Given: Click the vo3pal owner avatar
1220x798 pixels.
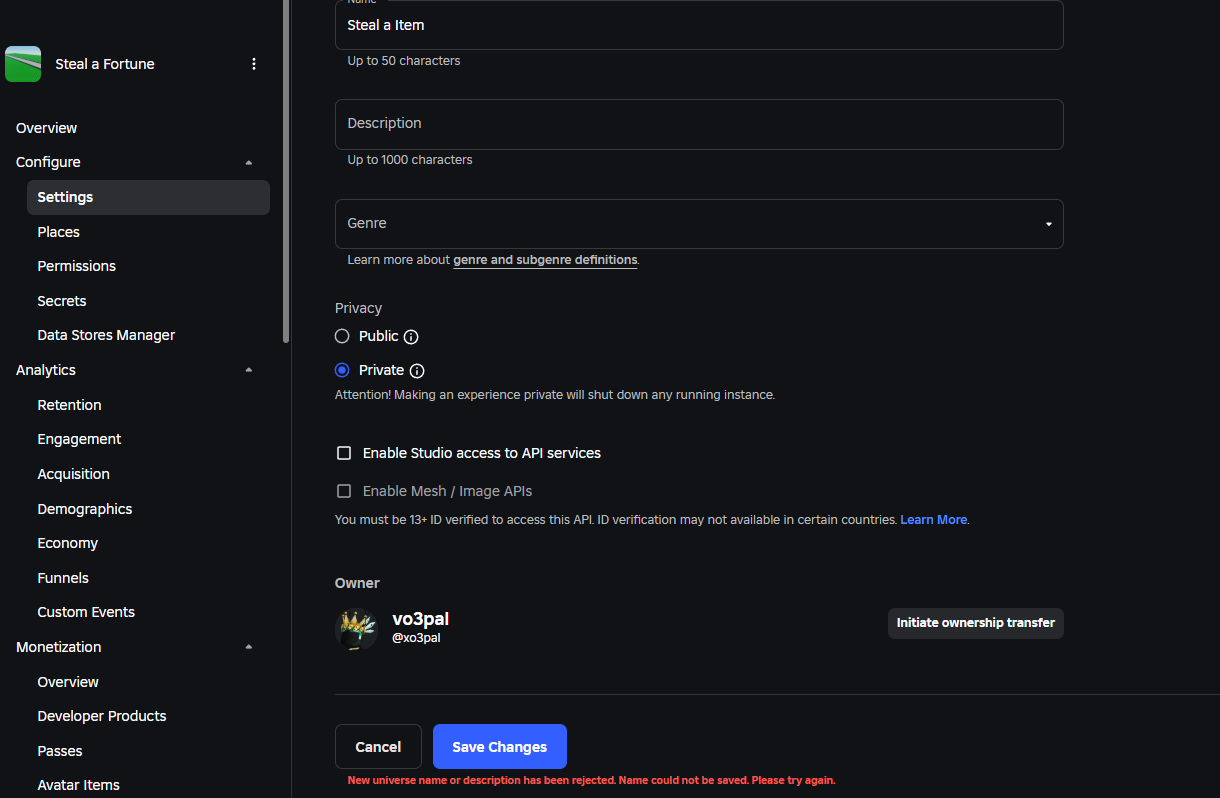Looking at the screenshot, I should 356,629.
